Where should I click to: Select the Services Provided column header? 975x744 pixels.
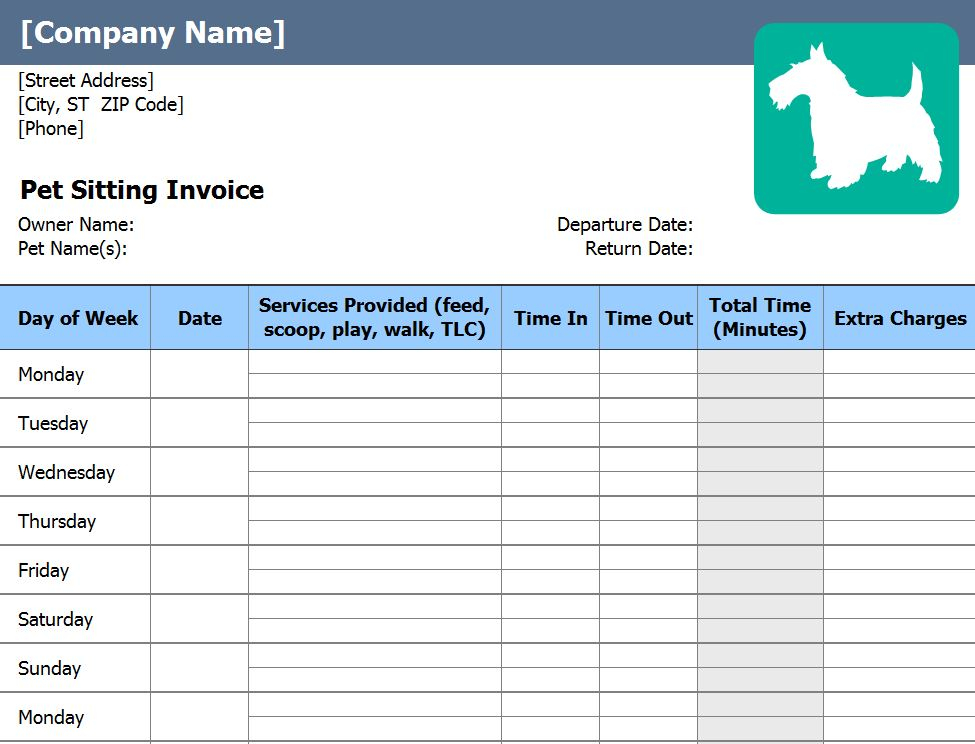point(375,318)
